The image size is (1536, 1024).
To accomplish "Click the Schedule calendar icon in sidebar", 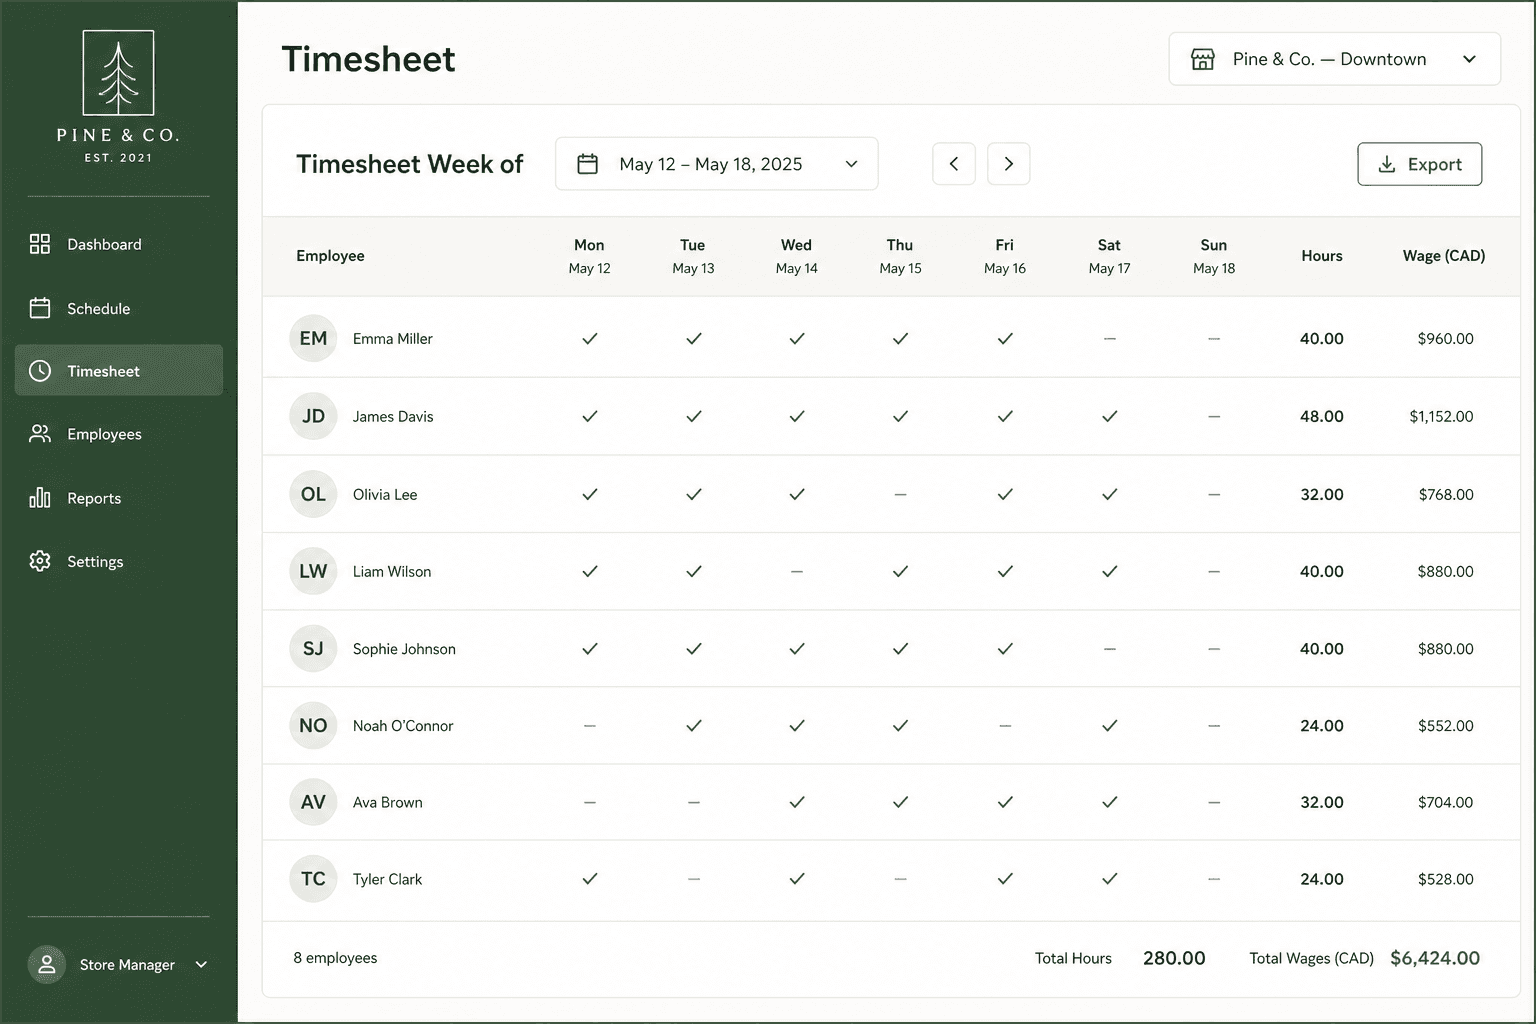I will 40,308.
